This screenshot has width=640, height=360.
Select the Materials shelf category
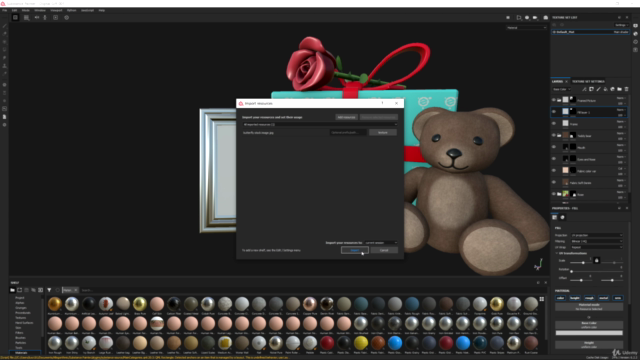tap(24, 353)
